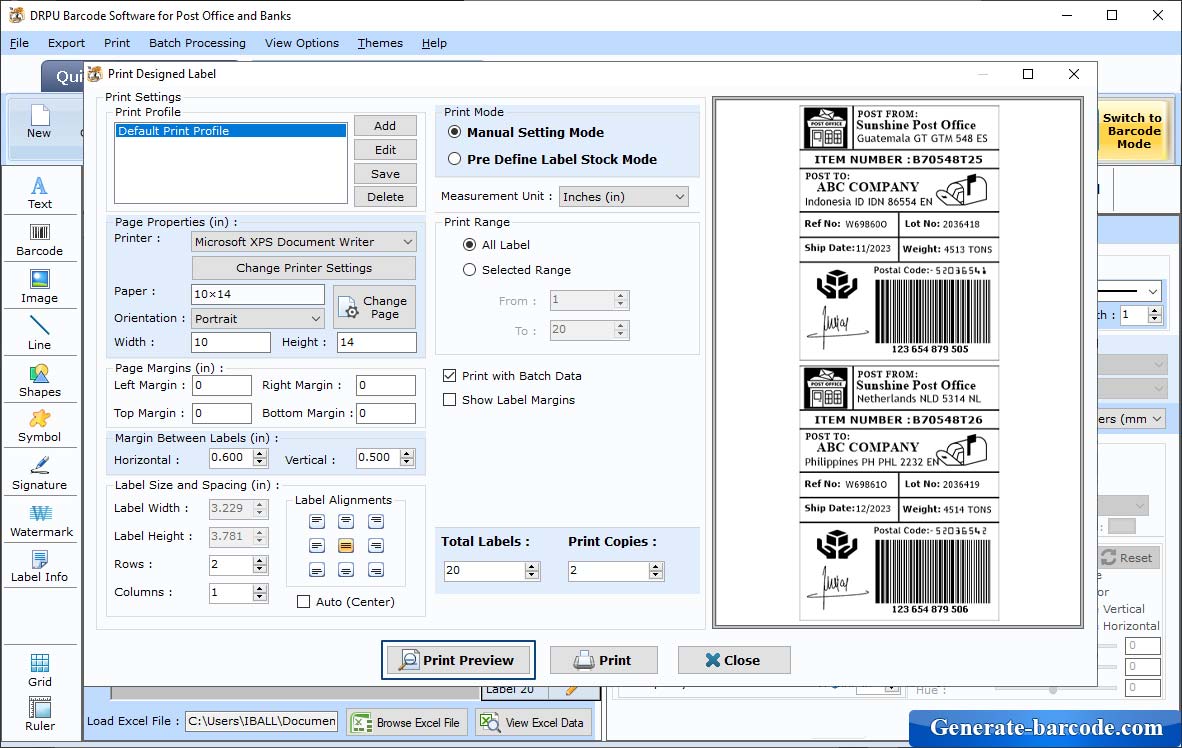Set label alignment to bottom left

pos(317,570)
